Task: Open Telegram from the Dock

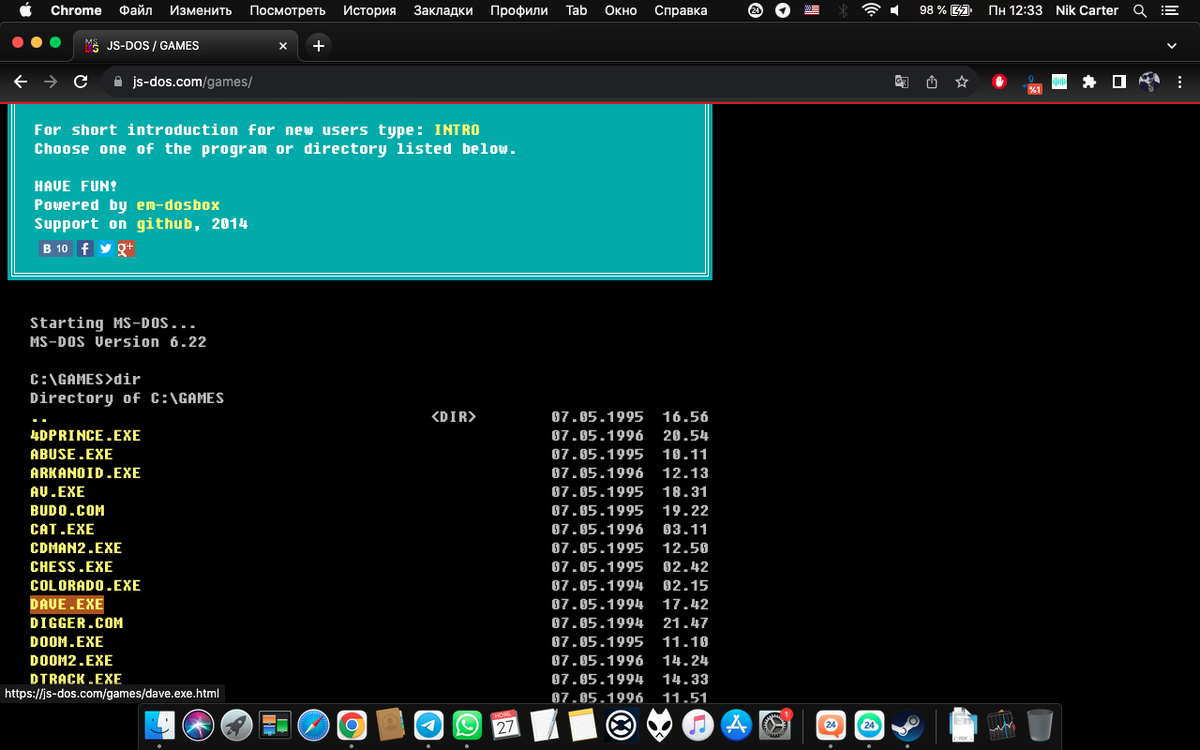Action: pyautogui.click(x=429, y=724)
